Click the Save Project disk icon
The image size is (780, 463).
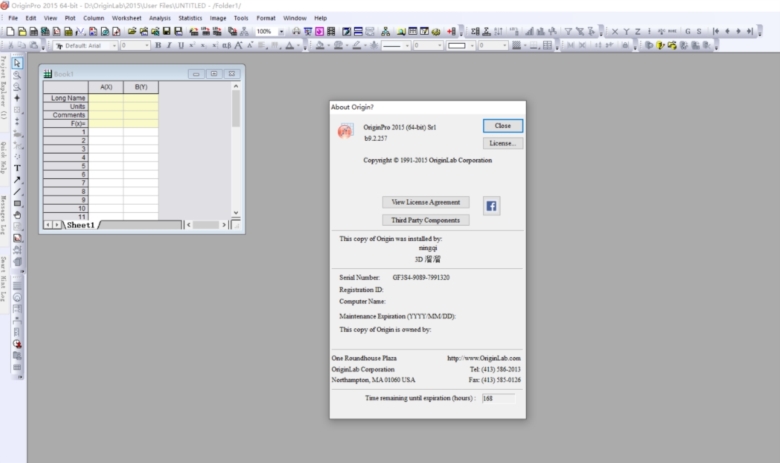tap(167, 31)
